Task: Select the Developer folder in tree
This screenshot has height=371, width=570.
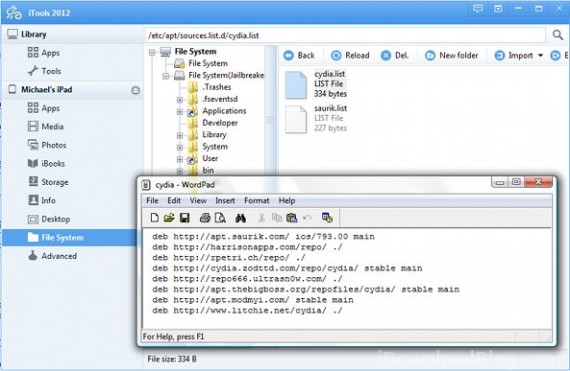Action: [220, 123]
